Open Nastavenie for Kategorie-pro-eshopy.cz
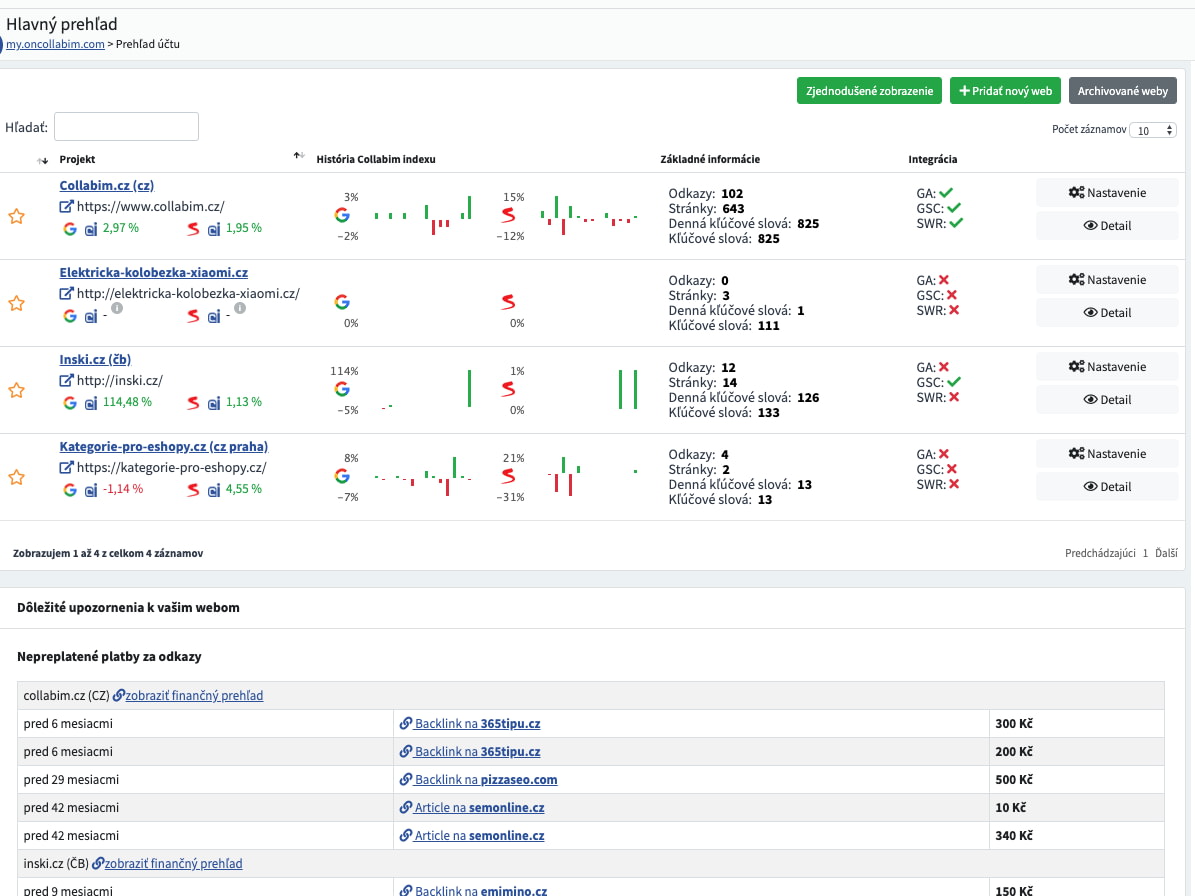Viewport: 1195px width, 896px height. pyautogui.click(x=1107, y=453)
